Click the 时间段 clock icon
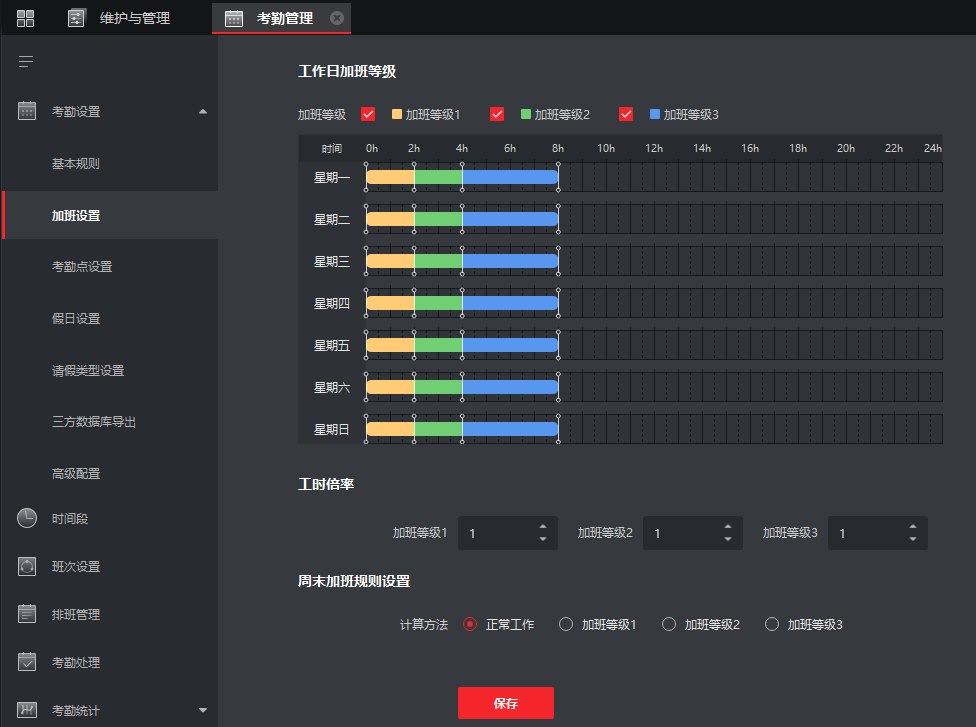 (x=27, y=518)
